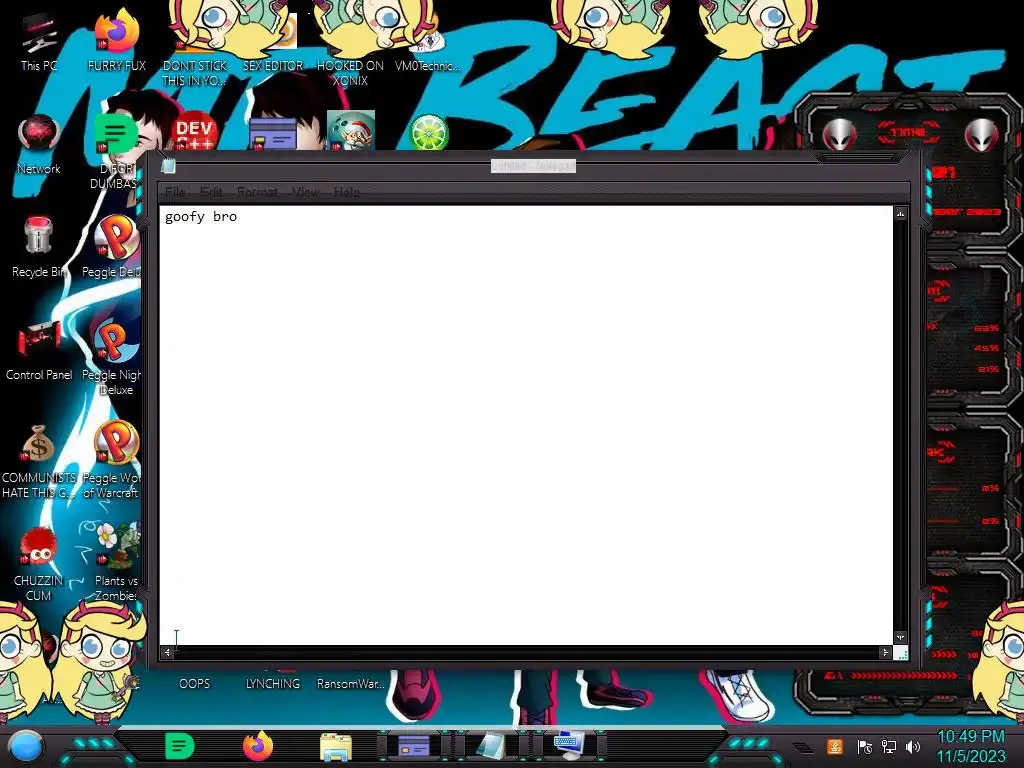Open File Explorer from the taskbar
Viewport: 1024px width, 768px height.
click(336, 746)
